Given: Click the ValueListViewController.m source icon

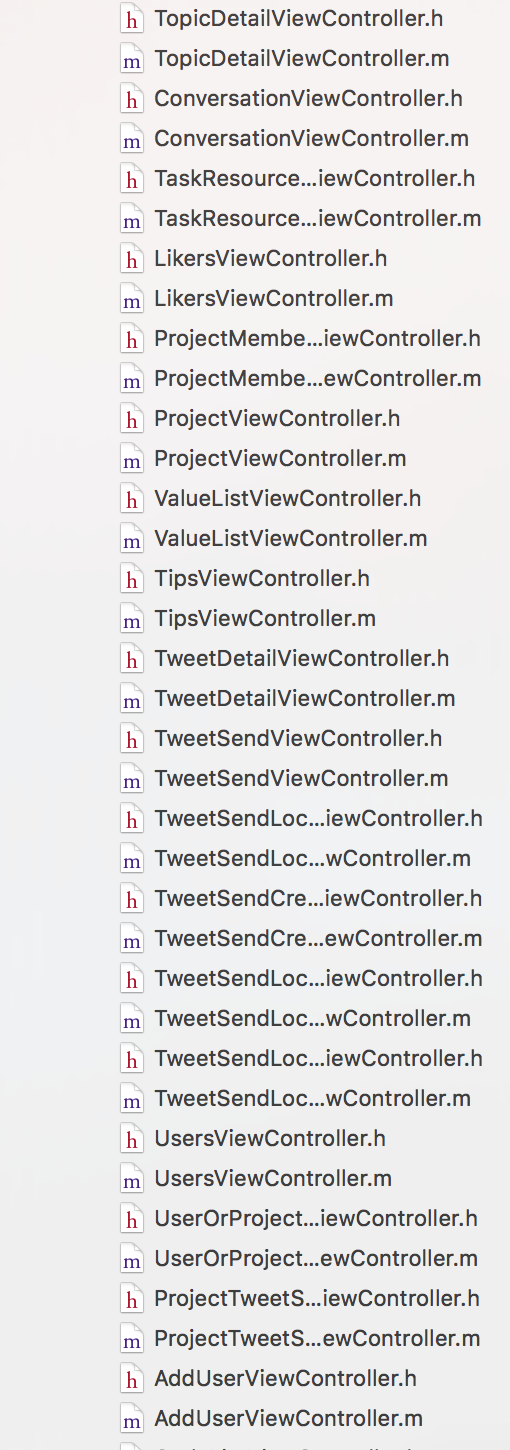Looking at the screenshot, I should click(x=131, y=539).
